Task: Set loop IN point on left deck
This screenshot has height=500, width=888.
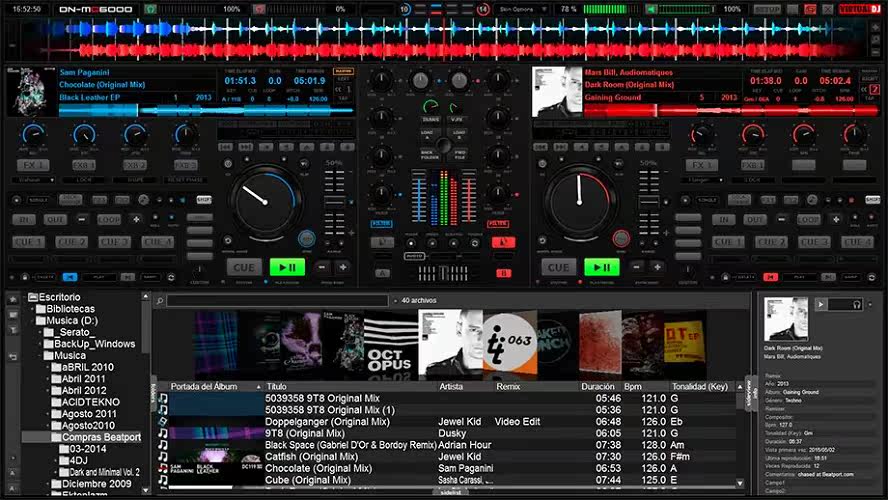Action: (24, 219)
